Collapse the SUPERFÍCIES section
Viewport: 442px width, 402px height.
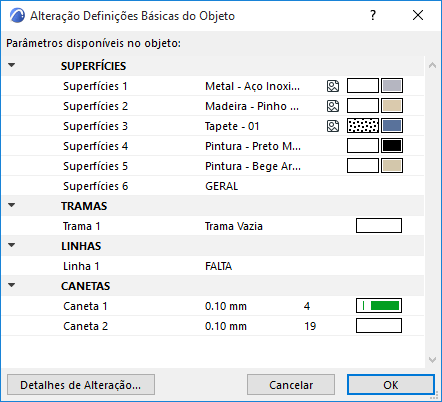pyautogui.click(x=12, y=65)
